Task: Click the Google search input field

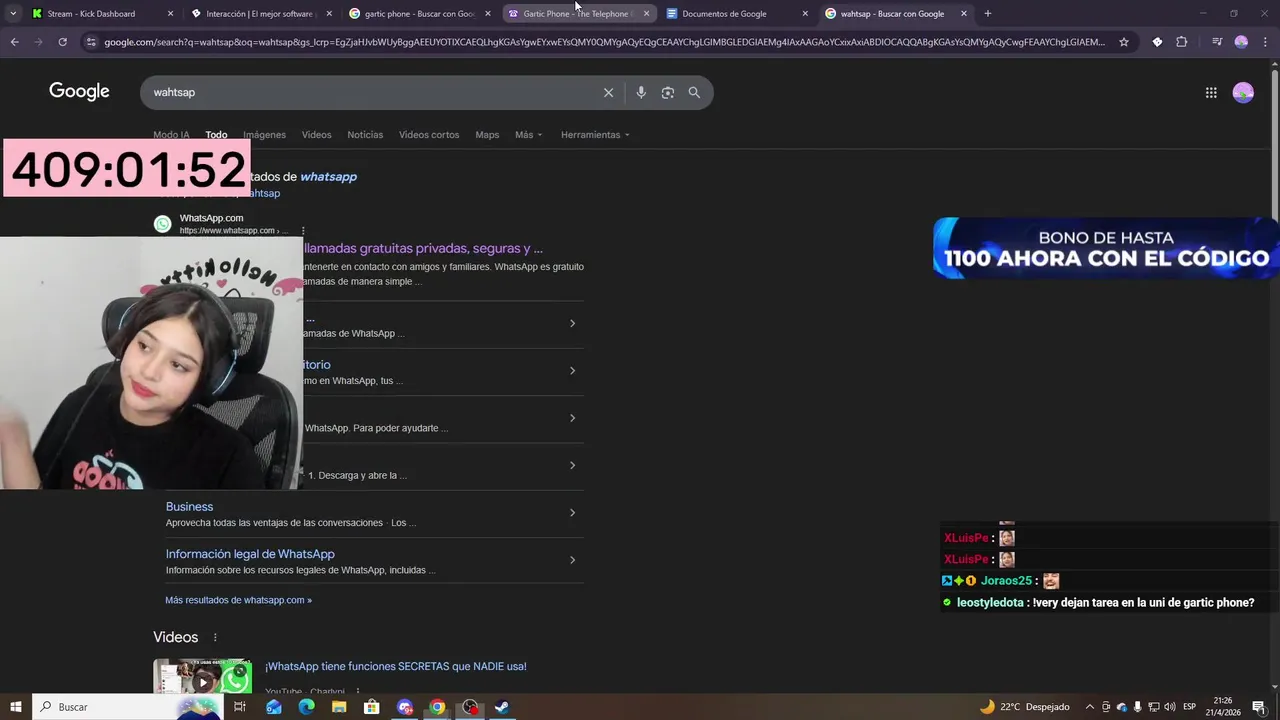Action: pyautogui.click(x=375, y=92)
